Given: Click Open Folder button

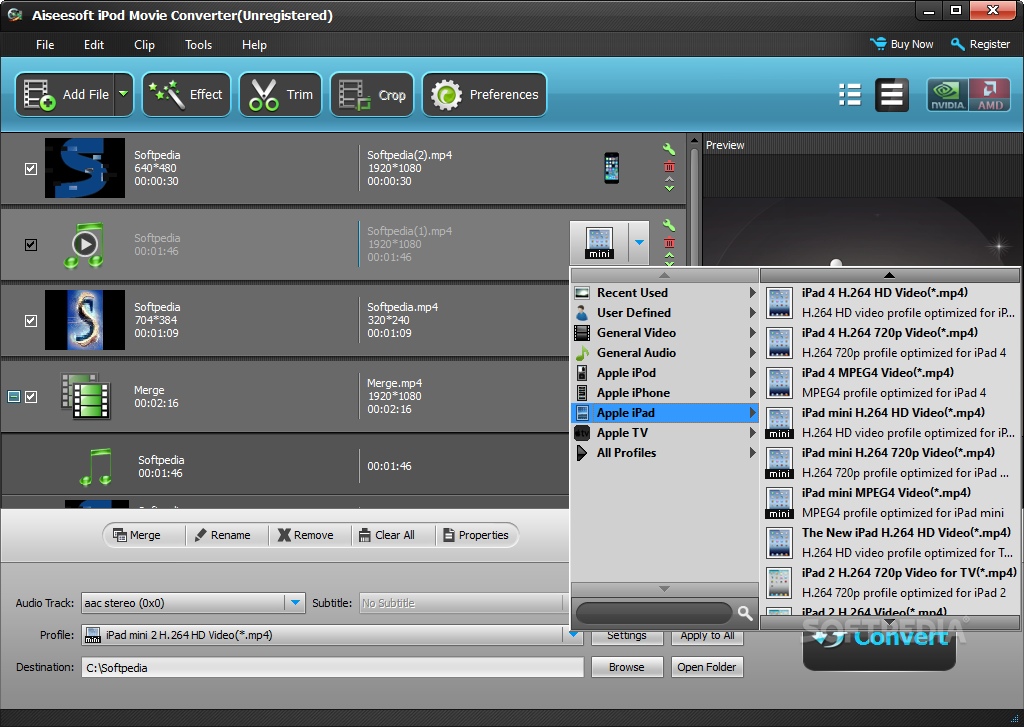Looking at the screenshot, I should click(707, 667).
